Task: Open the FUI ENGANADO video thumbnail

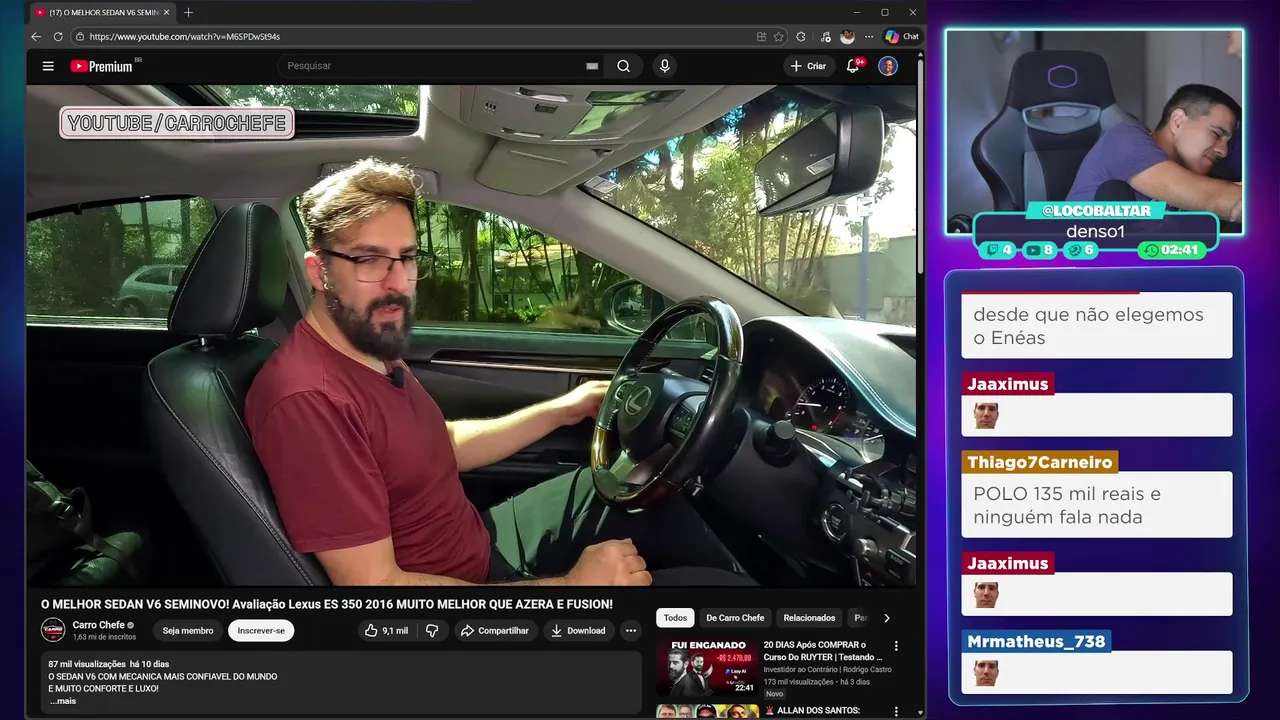Action: pyautogui.click(x=706, y=667)
